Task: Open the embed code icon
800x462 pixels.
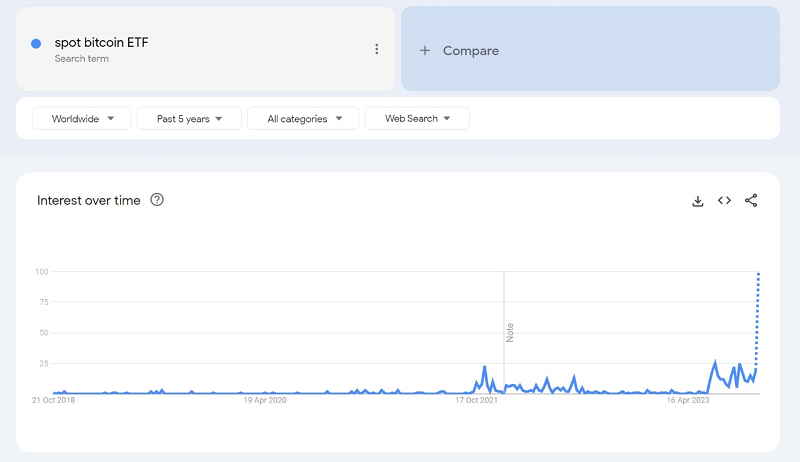Action: [x=724, y=201]
